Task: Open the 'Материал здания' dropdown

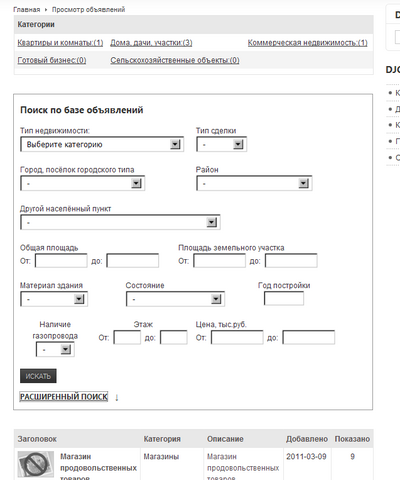Action: tap(54, 299)
